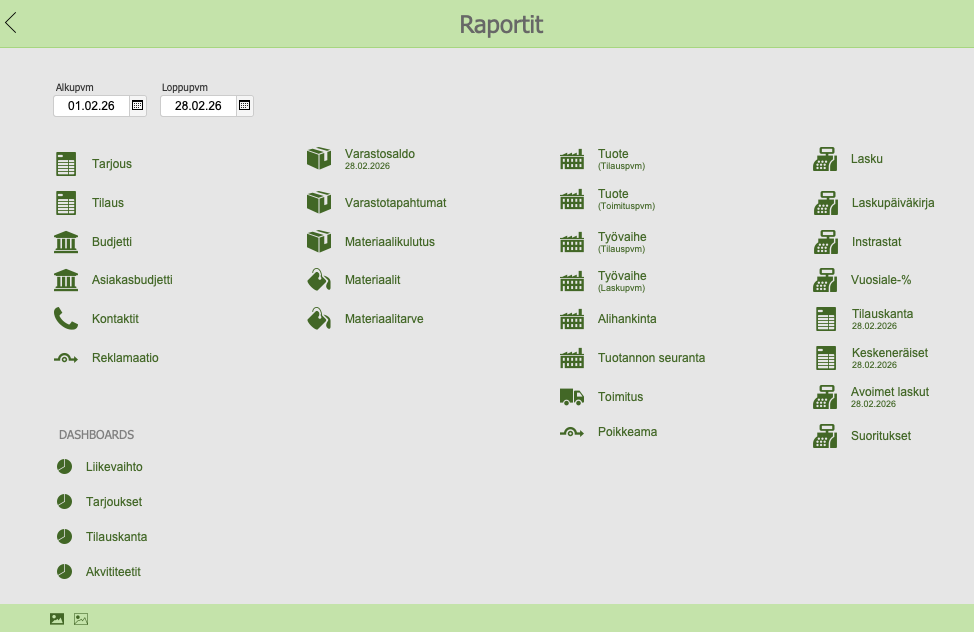Click the back arrow in header
Image resolution: width=974 pixels, height=632 pixels.
click(12, 23)
